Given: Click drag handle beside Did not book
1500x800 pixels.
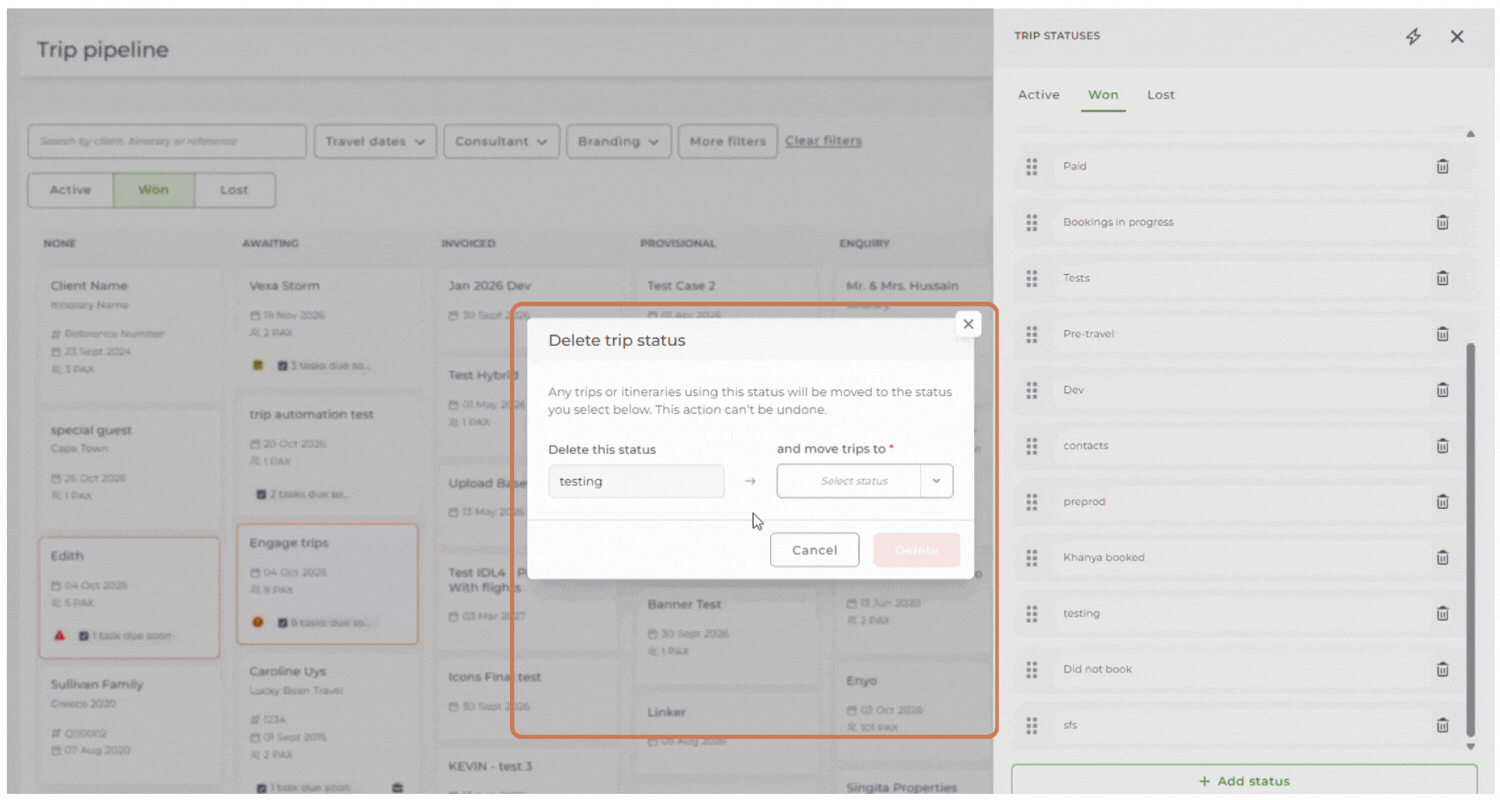Looking at the screenshot, I should (x=1032, y=670).
